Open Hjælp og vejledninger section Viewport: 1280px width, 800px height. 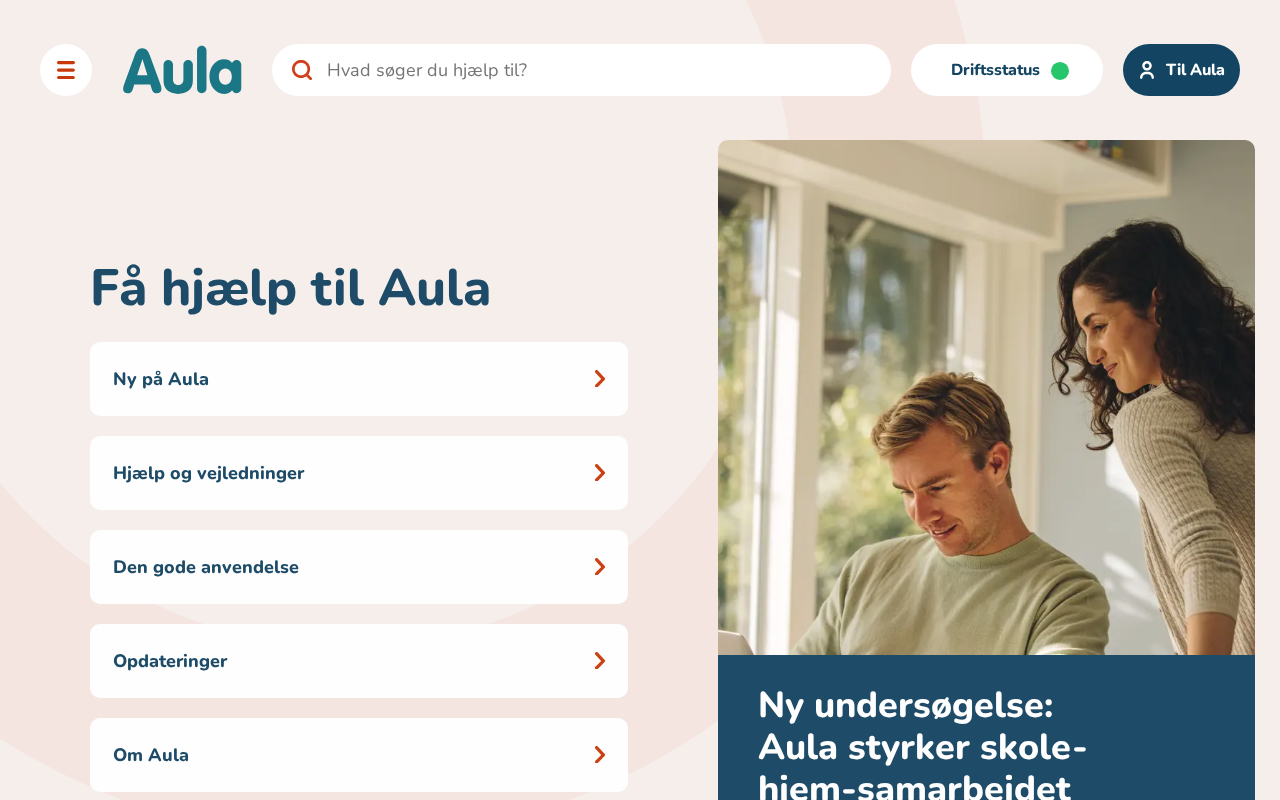point(359,473)
